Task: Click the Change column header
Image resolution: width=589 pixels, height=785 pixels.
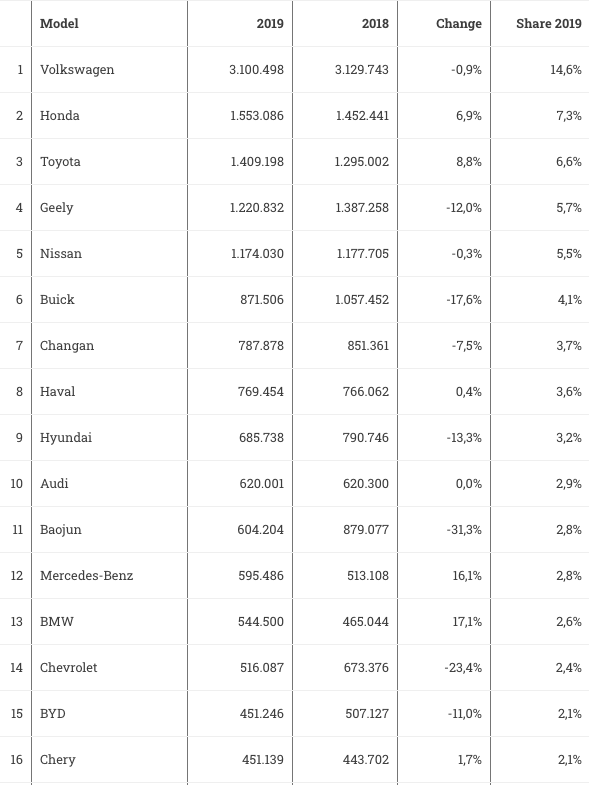Action: click(x=459, y=24)
